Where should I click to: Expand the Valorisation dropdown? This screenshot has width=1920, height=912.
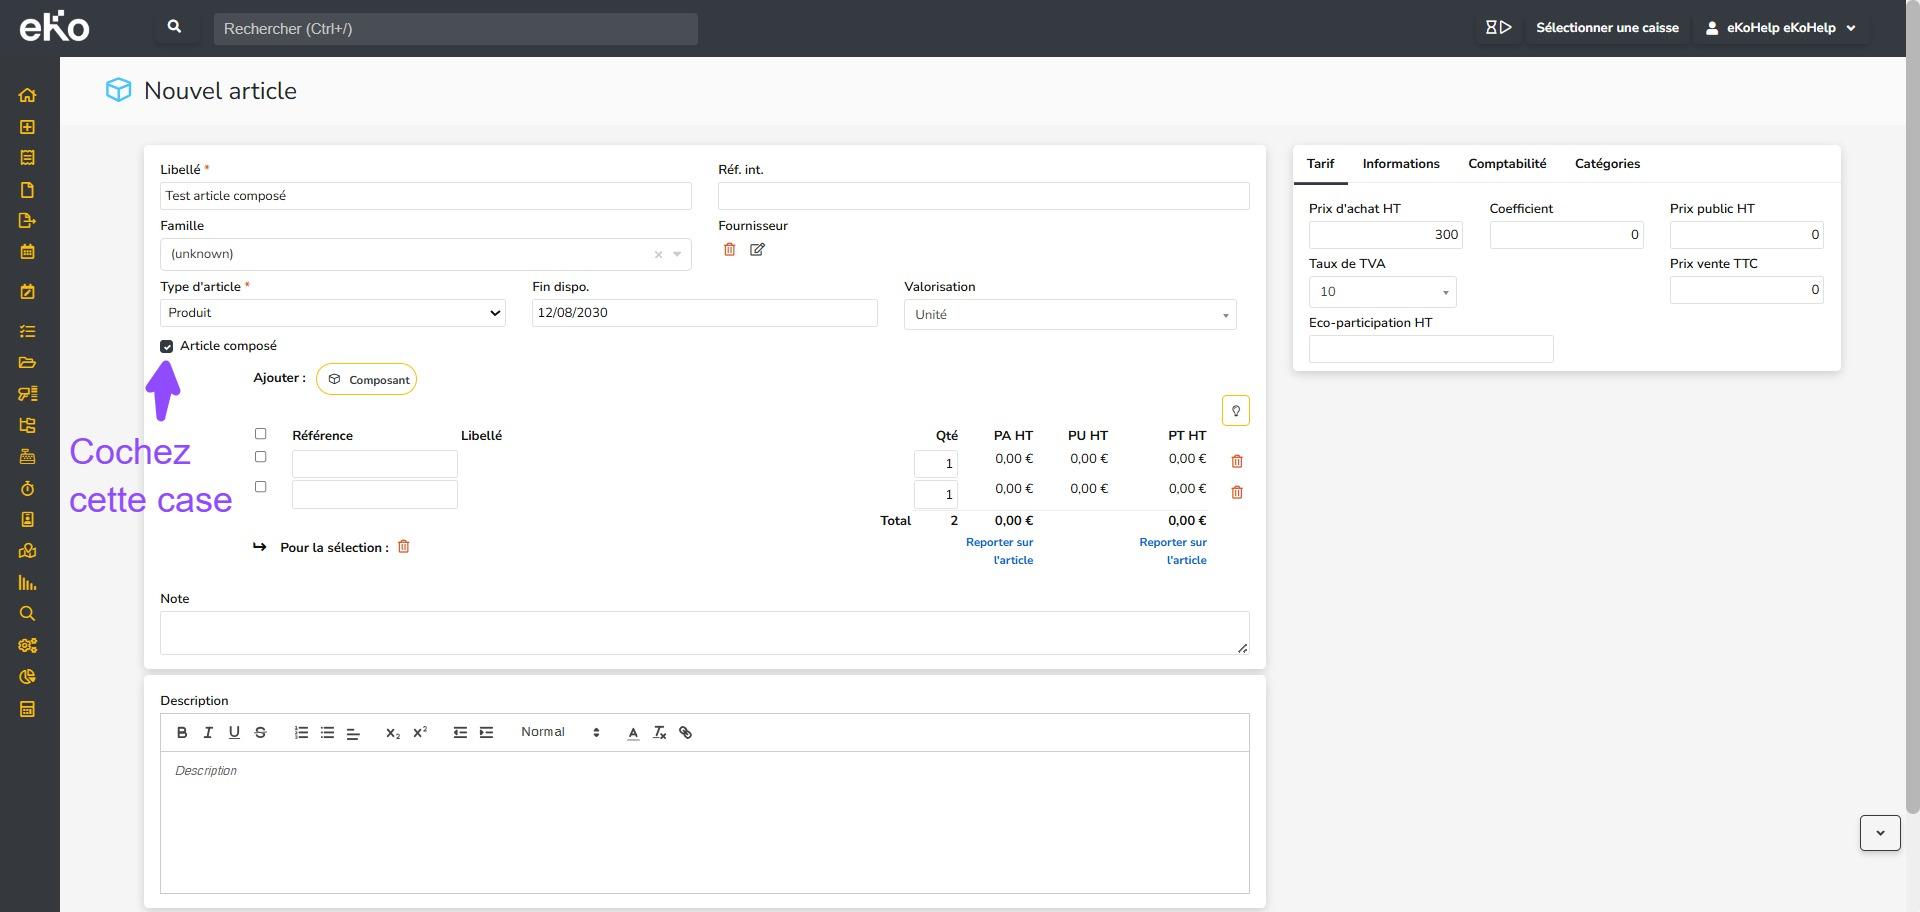pyautogui.click(x=1069, y=315)
